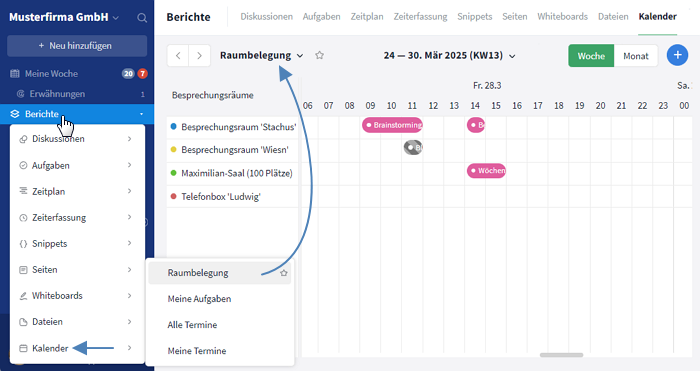700x371 pixels.
Task: Open the 14:00 pink event in Stachus row
Action: tap(475, 125)
